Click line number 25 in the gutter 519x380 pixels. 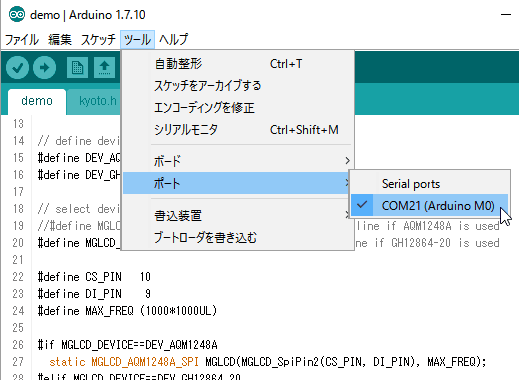point(18,328)
